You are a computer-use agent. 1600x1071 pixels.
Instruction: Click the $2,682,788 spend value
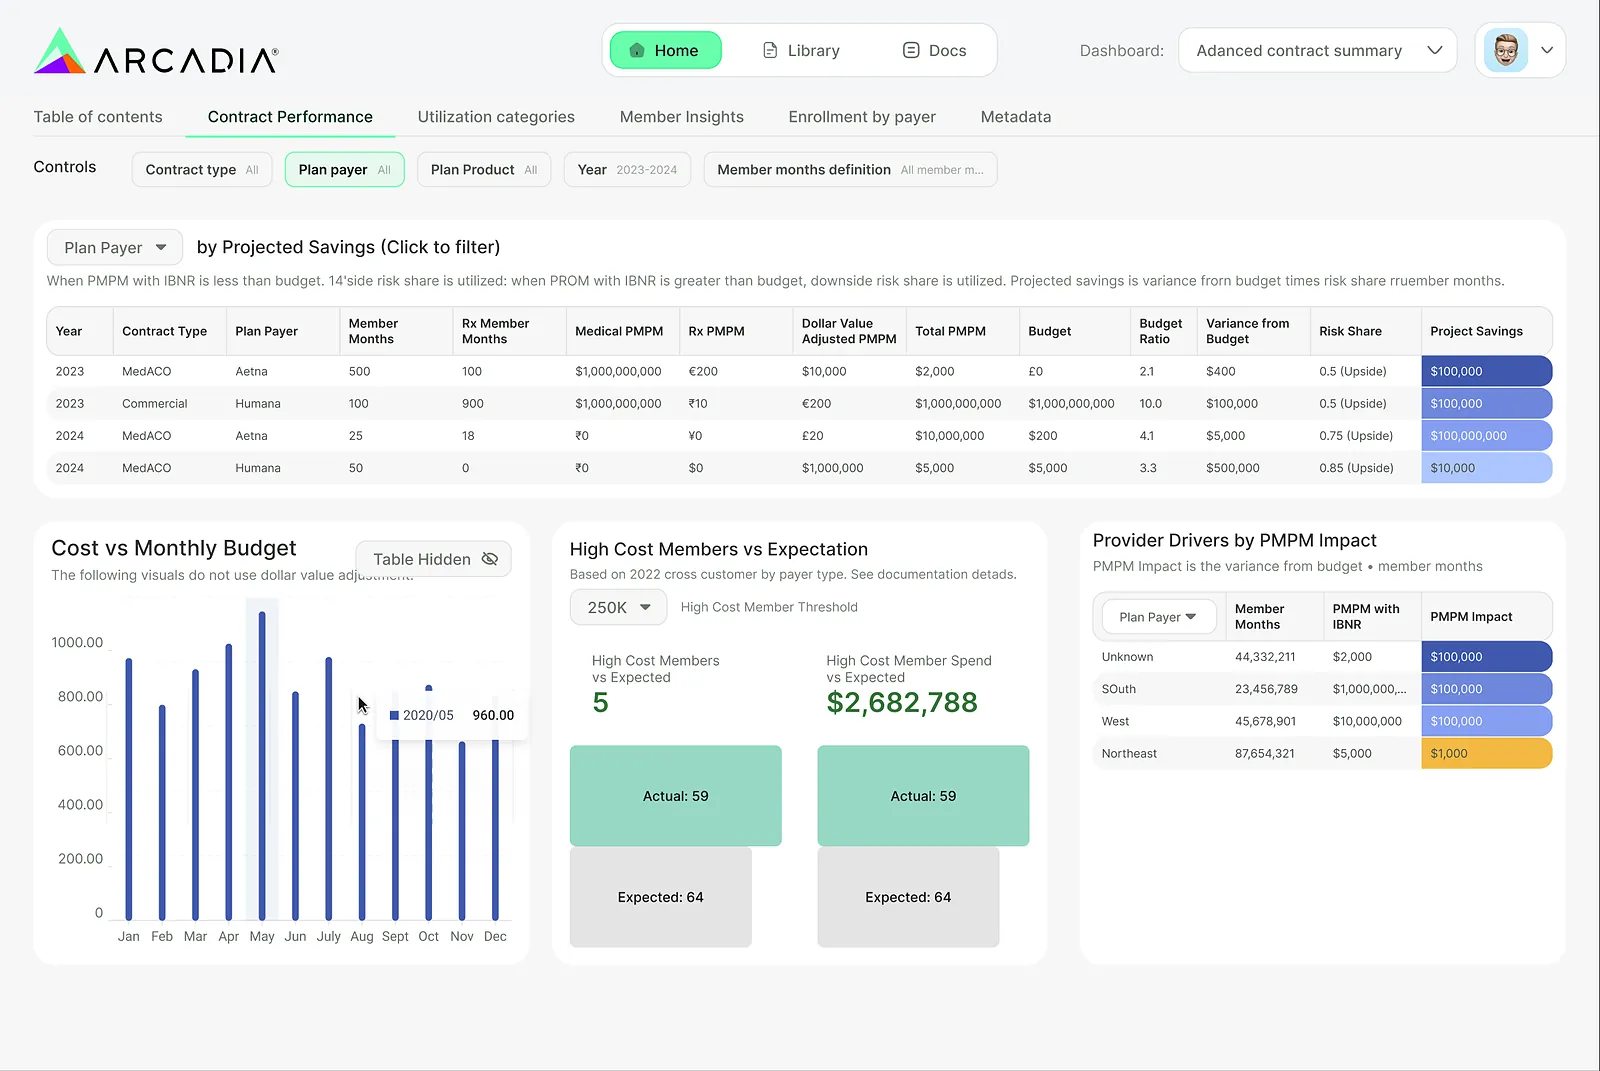[902, 703]
